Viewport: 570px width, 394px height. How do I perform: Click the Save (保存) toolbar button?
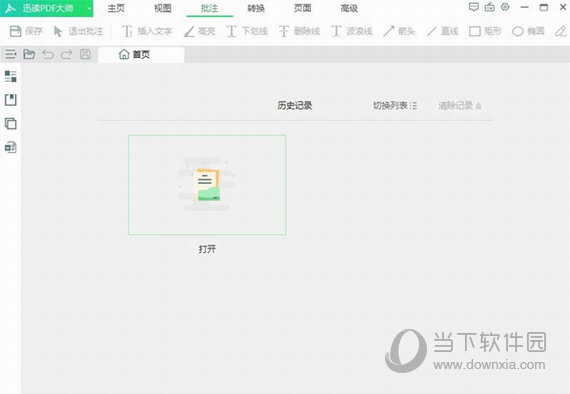click(x=25, y=32)
